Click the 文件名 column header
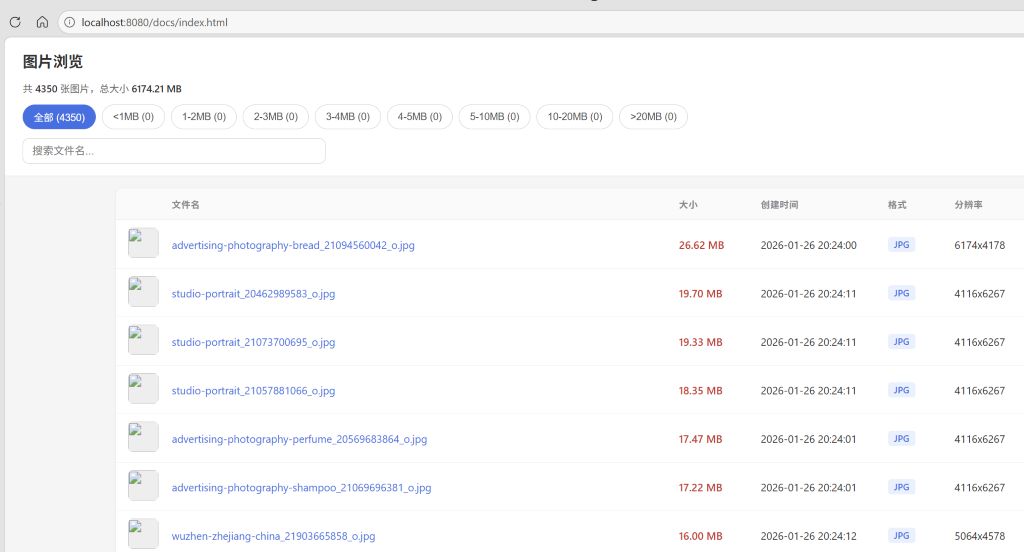This screenshot has height=552, width=1024. point(185,204)
